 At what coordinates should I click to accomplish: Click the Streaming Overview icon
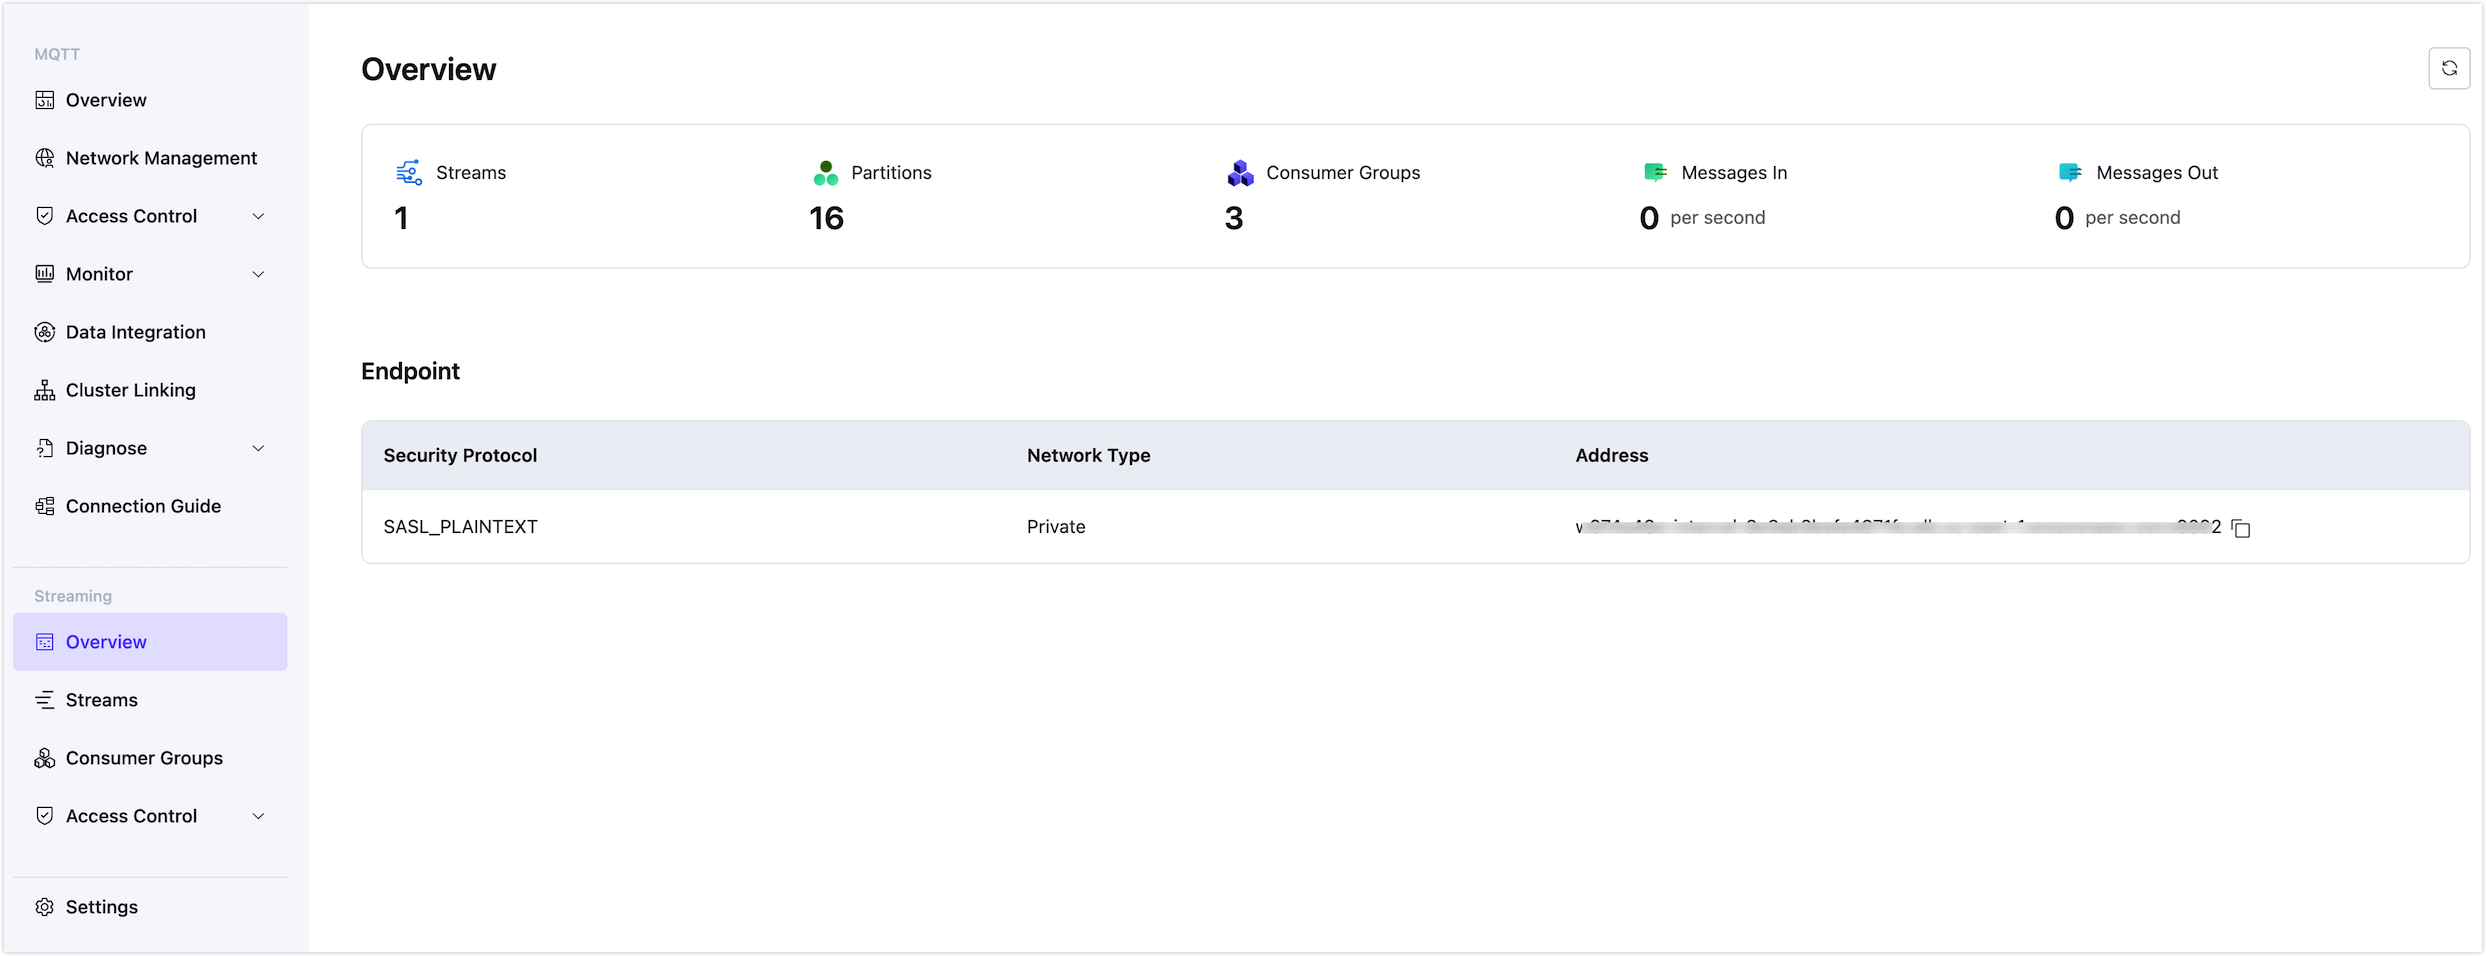(45, 642)
